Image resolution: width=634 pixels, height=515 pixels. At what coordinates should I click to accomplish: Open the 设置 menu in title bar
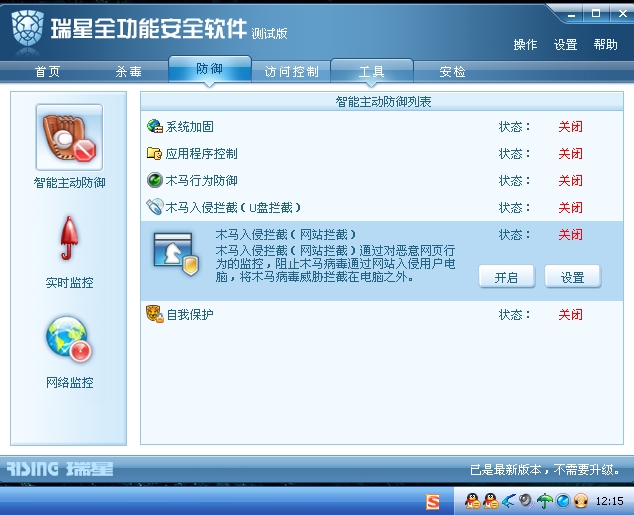[565, 44]
